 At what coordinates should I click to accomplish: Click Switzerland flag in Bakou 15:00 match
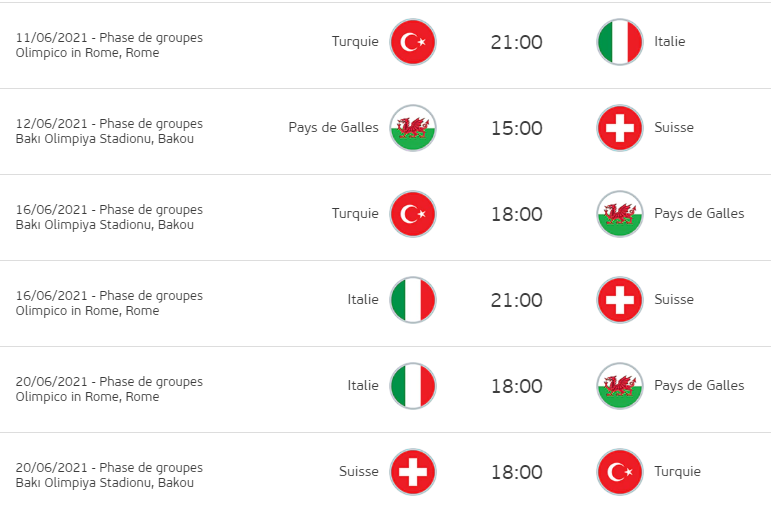click(620, 128)
